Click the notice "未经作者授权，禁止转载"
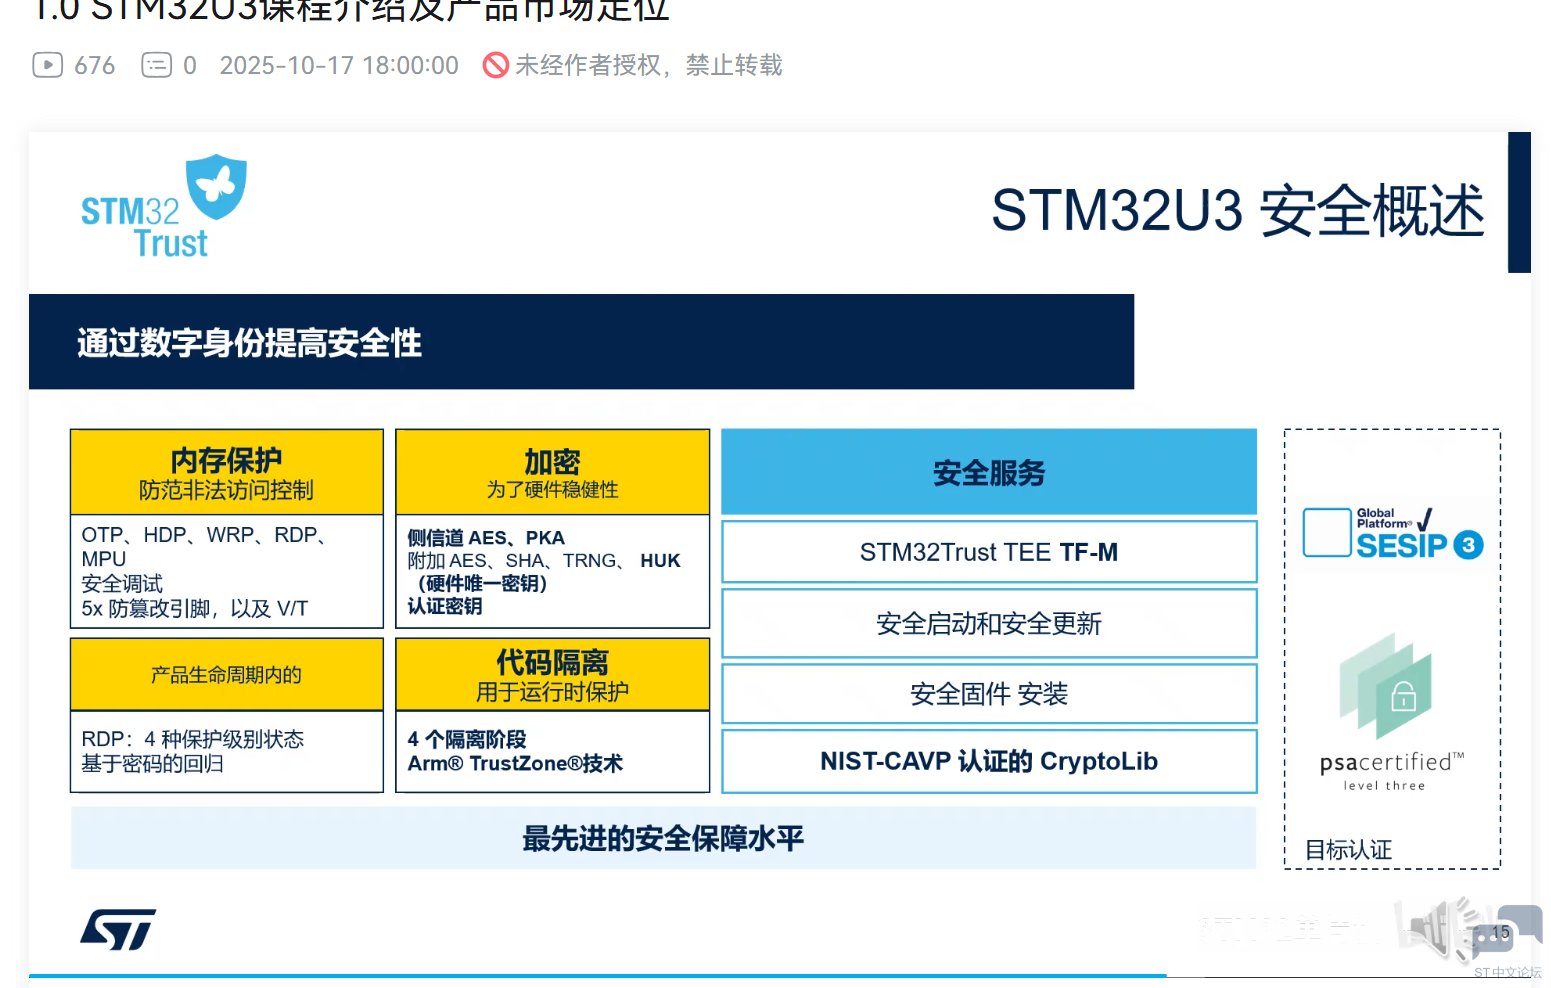 648,65
